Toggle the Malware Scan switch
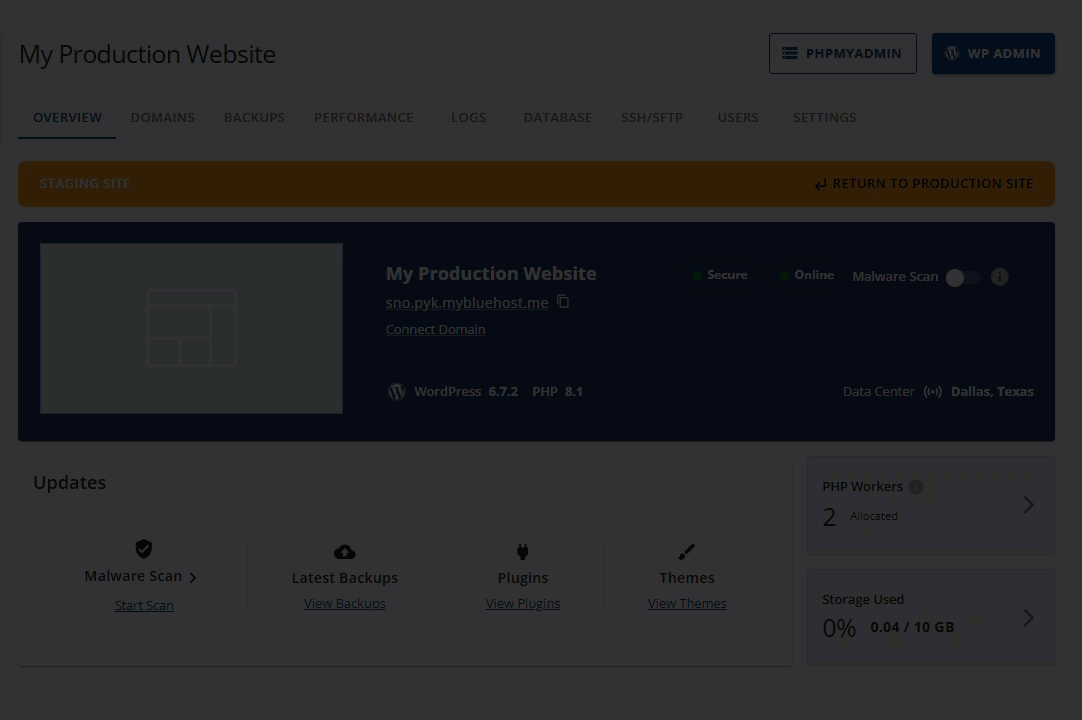Screen dimensions: 1082x720 point(963,278)
